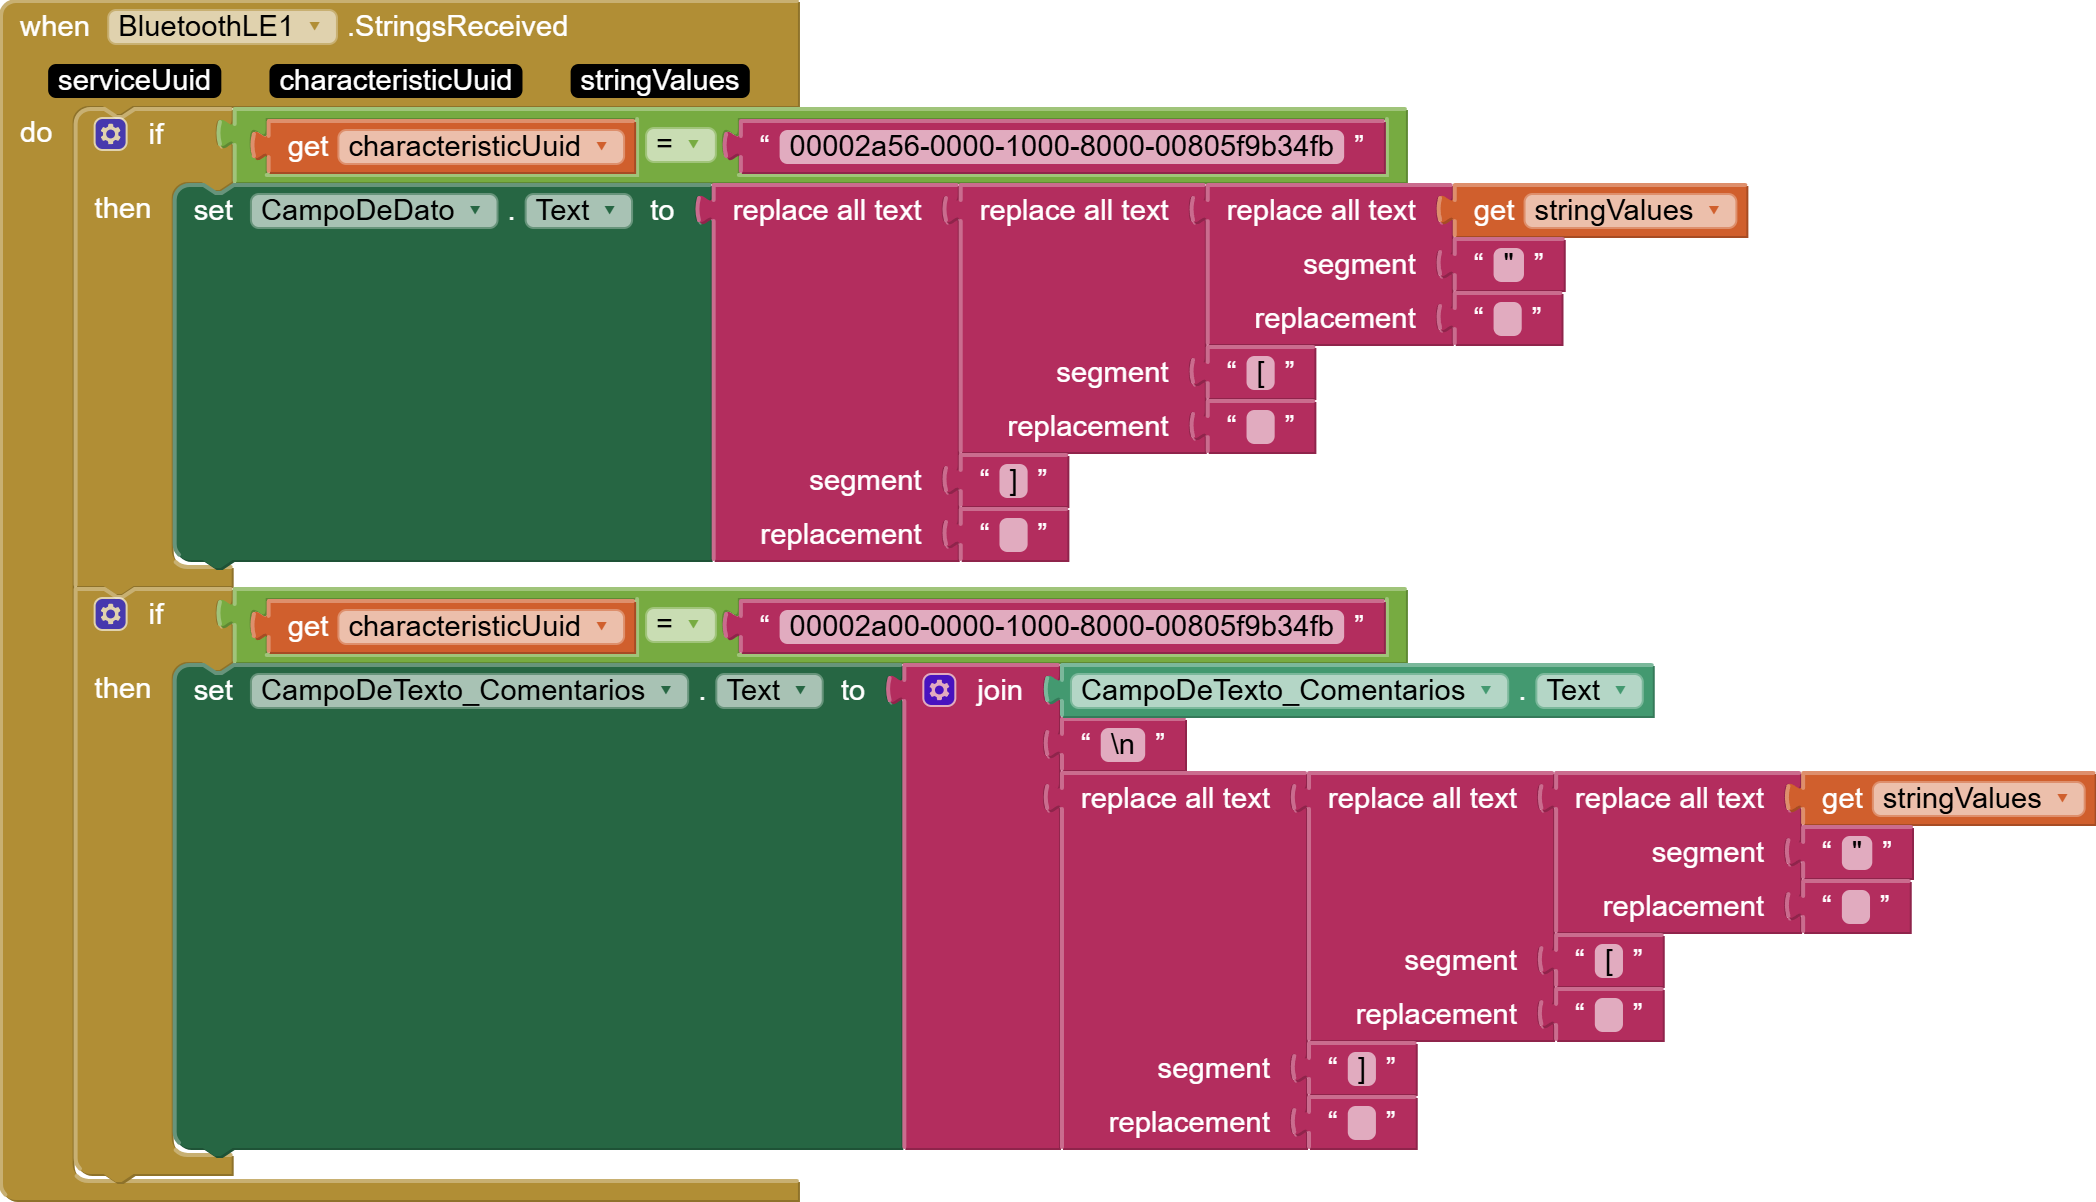2096x1202 pixels.
Task: Click the second if block's gear mutator icon
Action: (110, 613)
